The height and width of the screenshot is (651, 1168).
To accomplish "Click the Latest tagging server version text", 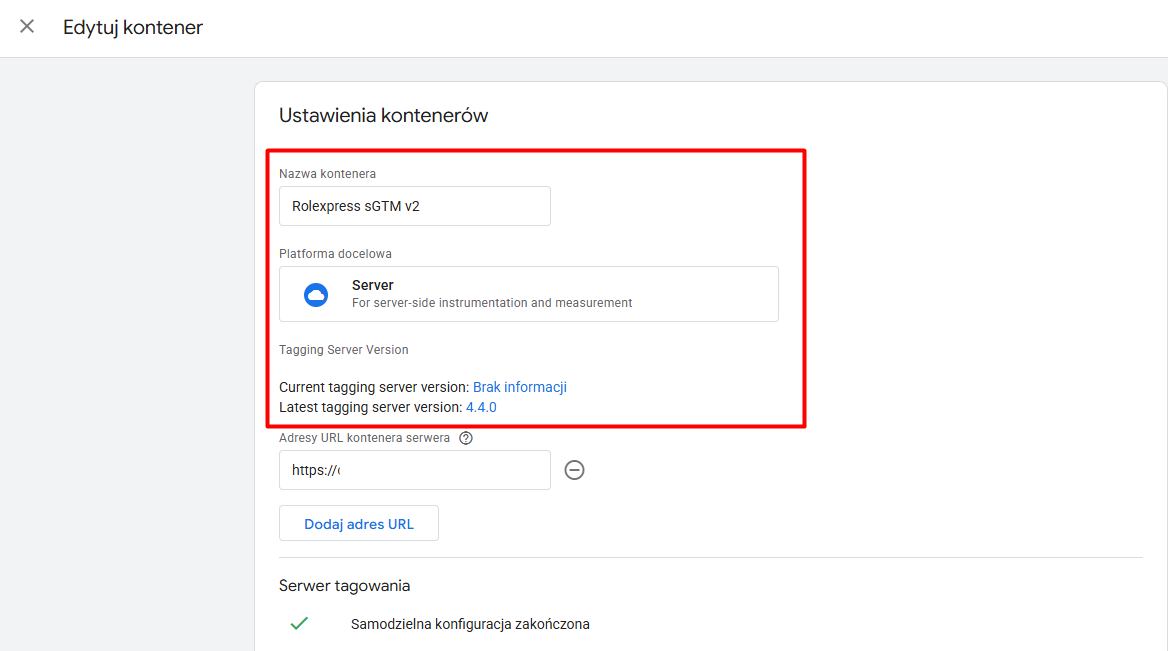I will tap(370, 407).
